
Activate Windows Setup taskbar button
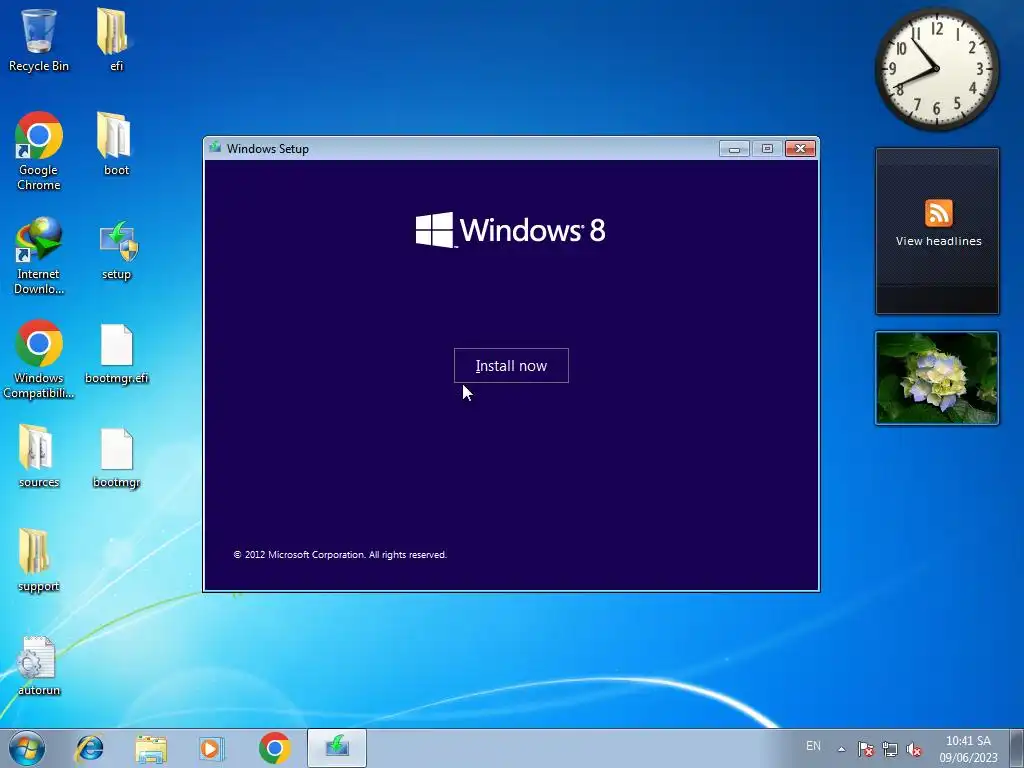click(337, 748)
